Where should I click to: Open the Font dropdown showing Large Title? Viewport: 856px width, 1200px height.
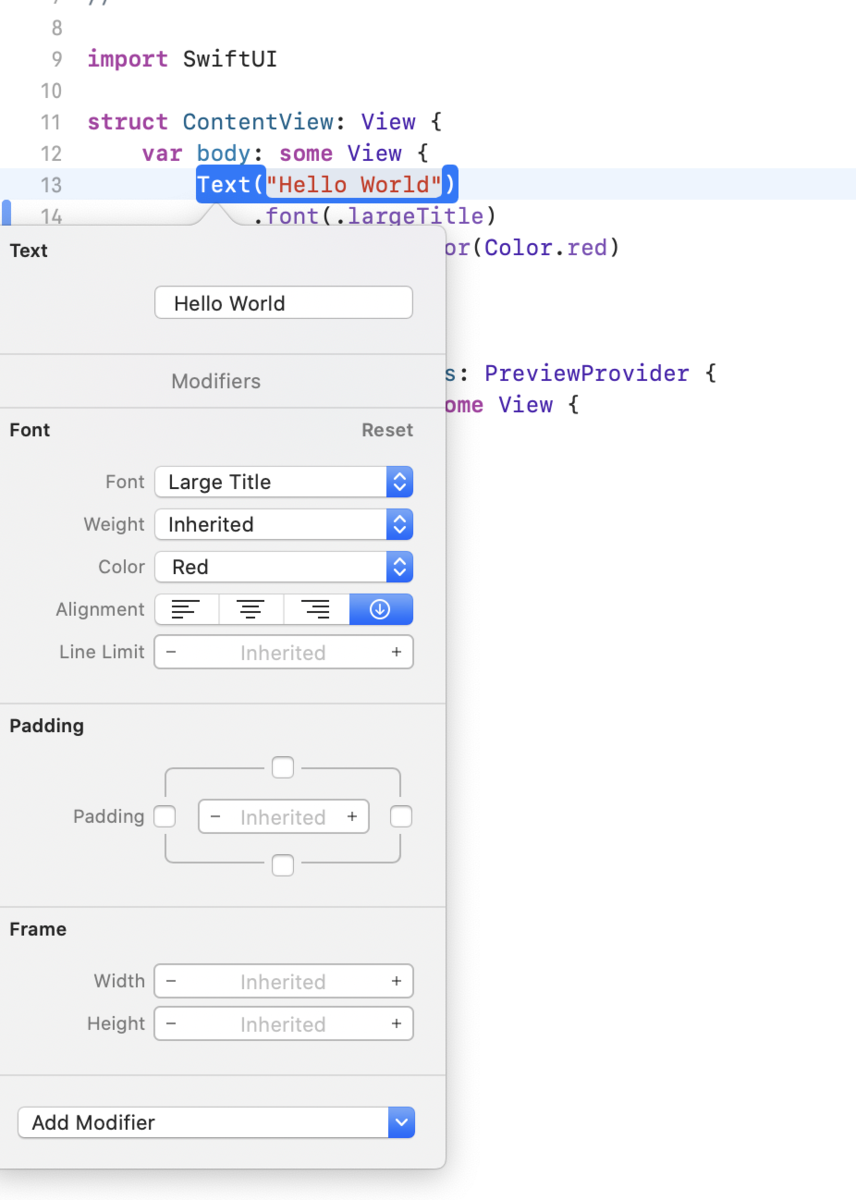click(x=284, y=482)
